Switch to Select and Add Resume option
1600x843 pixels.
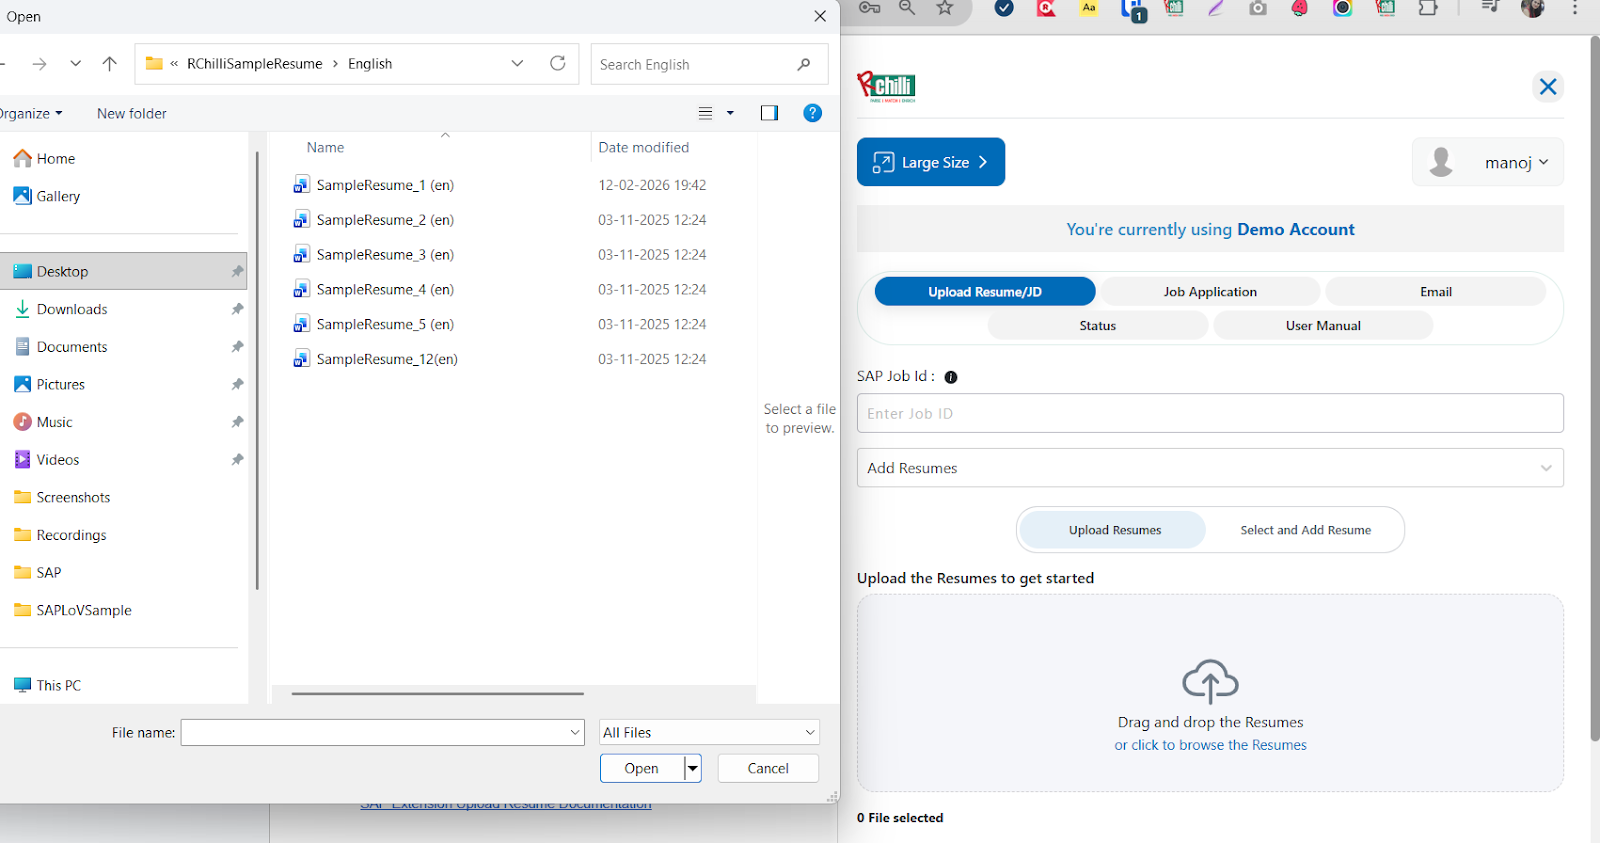coord(1305,530)
